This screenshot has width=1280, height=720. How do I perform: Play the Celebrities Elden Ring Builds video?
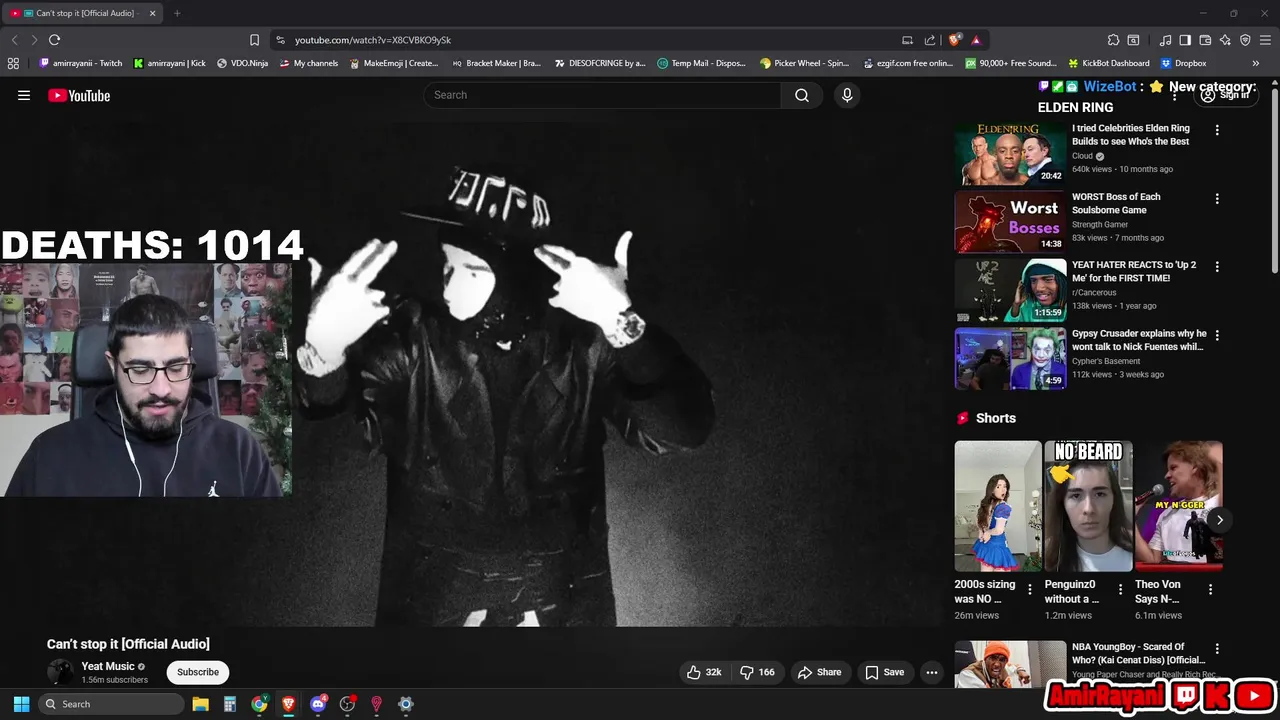[x=1010, y=154]
